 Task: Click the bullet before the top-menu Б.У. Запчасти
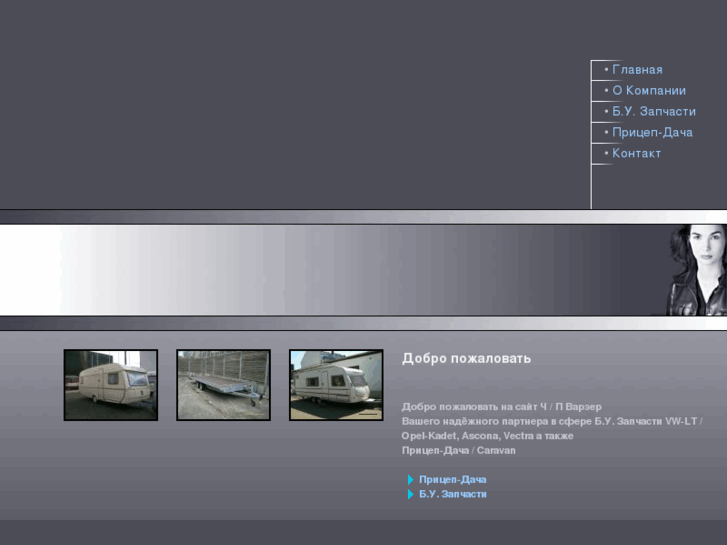[607, 112]
